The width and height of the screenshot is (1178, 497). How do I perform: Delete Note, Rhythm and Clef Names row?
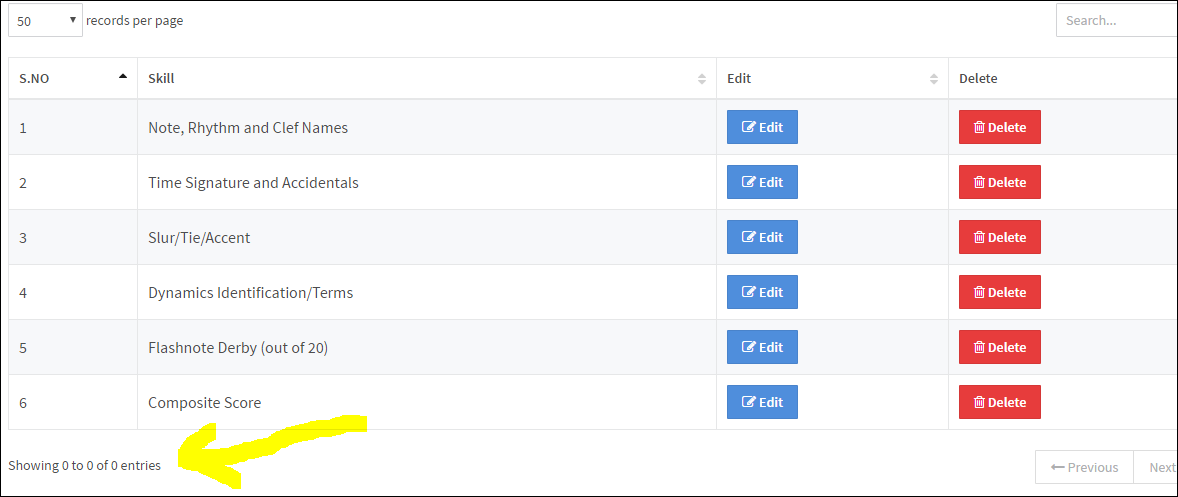pos(999,127)
